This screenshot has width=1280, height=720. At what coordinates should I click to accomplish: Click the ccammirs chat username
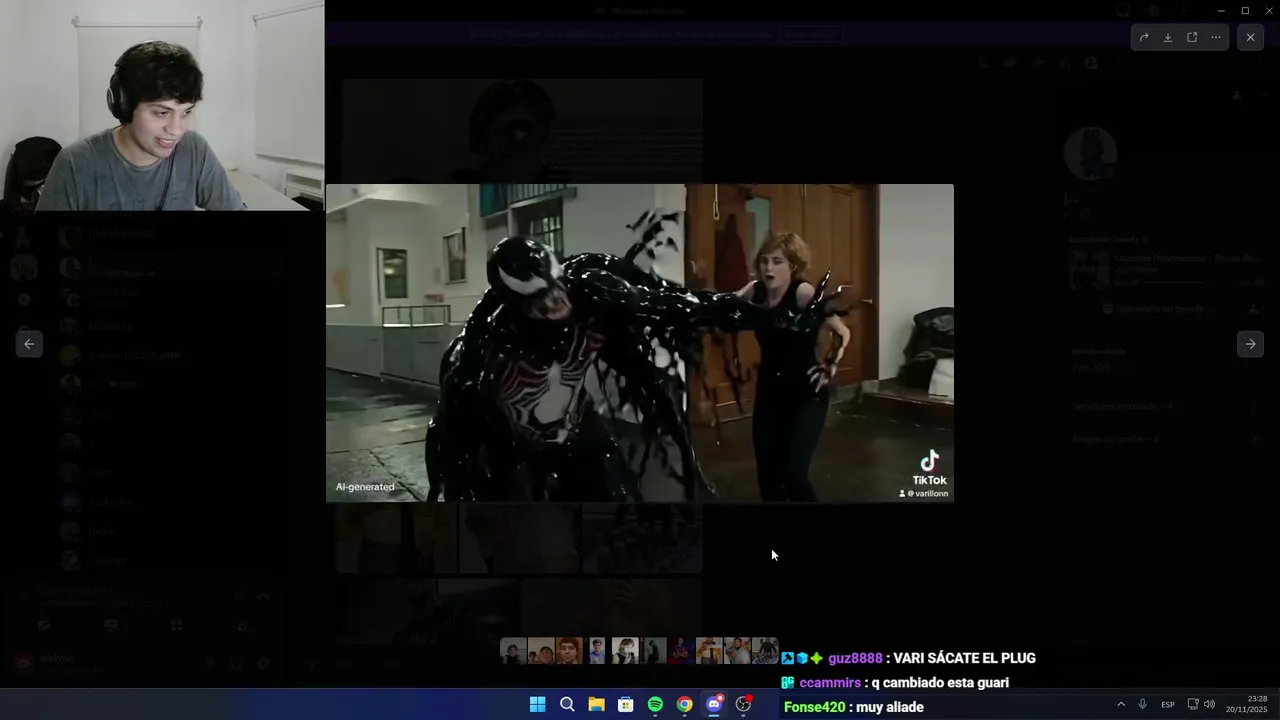(830, 683)
